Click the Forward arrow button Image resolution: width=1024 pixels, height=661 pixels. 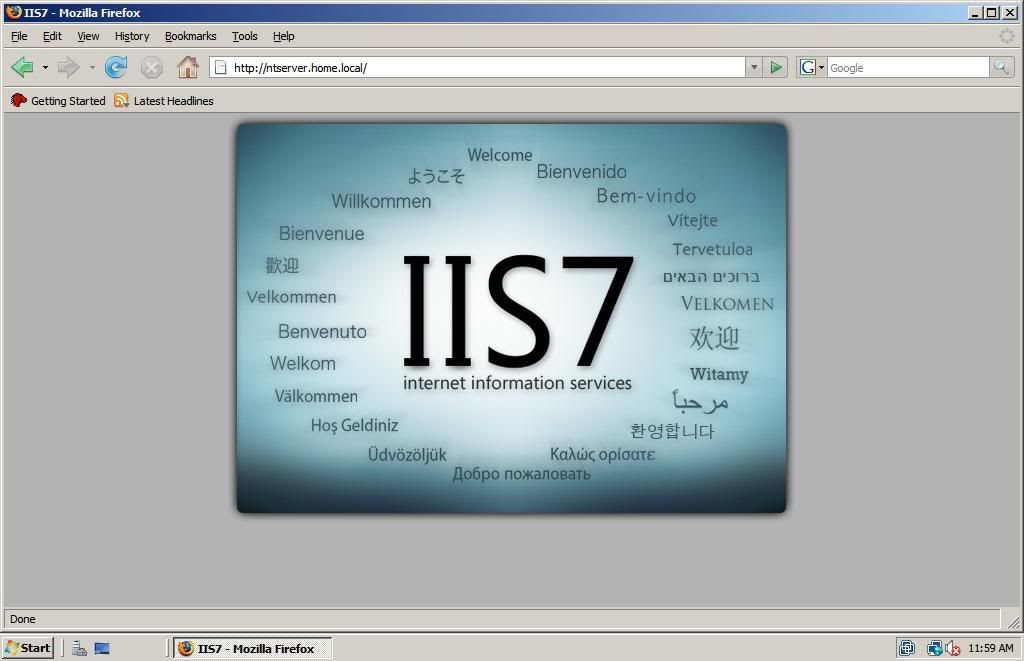click(x=69, y=67)
